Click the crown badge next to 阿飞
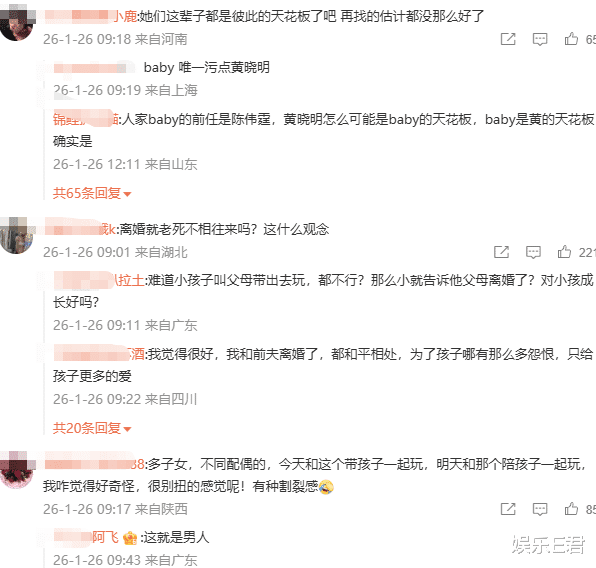This screenshot has width=596, height=568. [130, 538]
